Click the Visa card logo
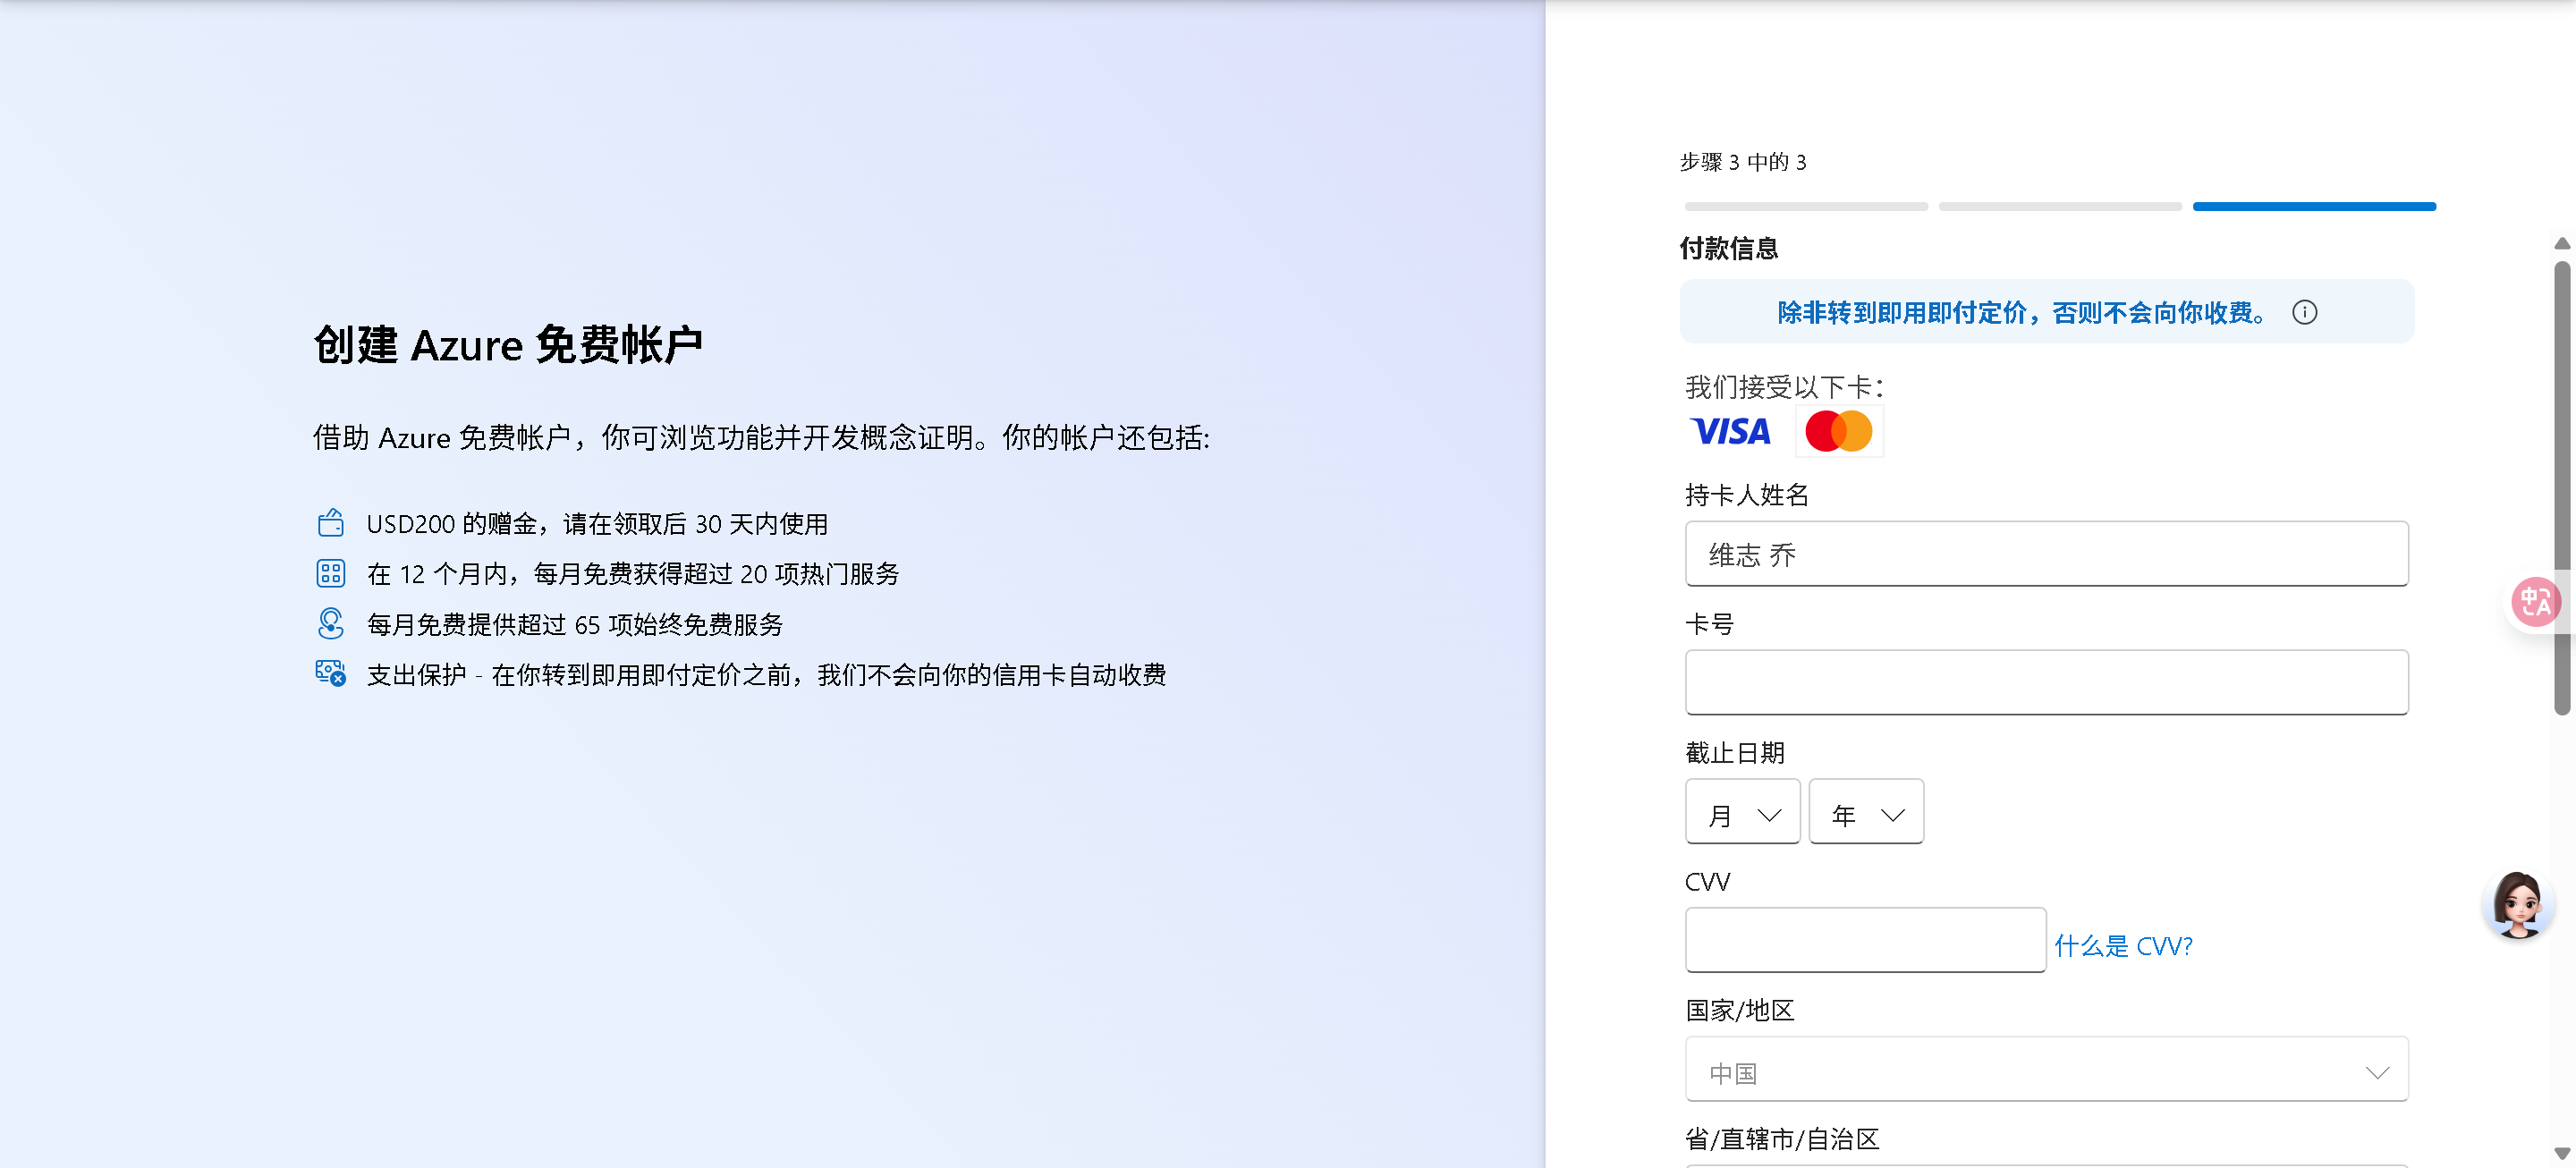 (x=1730, y=432)
